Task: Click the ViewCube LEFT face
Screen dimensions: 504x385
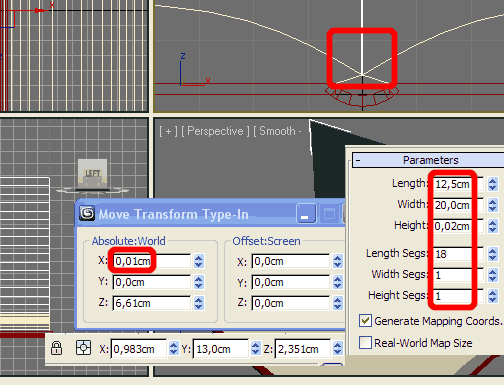Action: (x=92, y=174)
